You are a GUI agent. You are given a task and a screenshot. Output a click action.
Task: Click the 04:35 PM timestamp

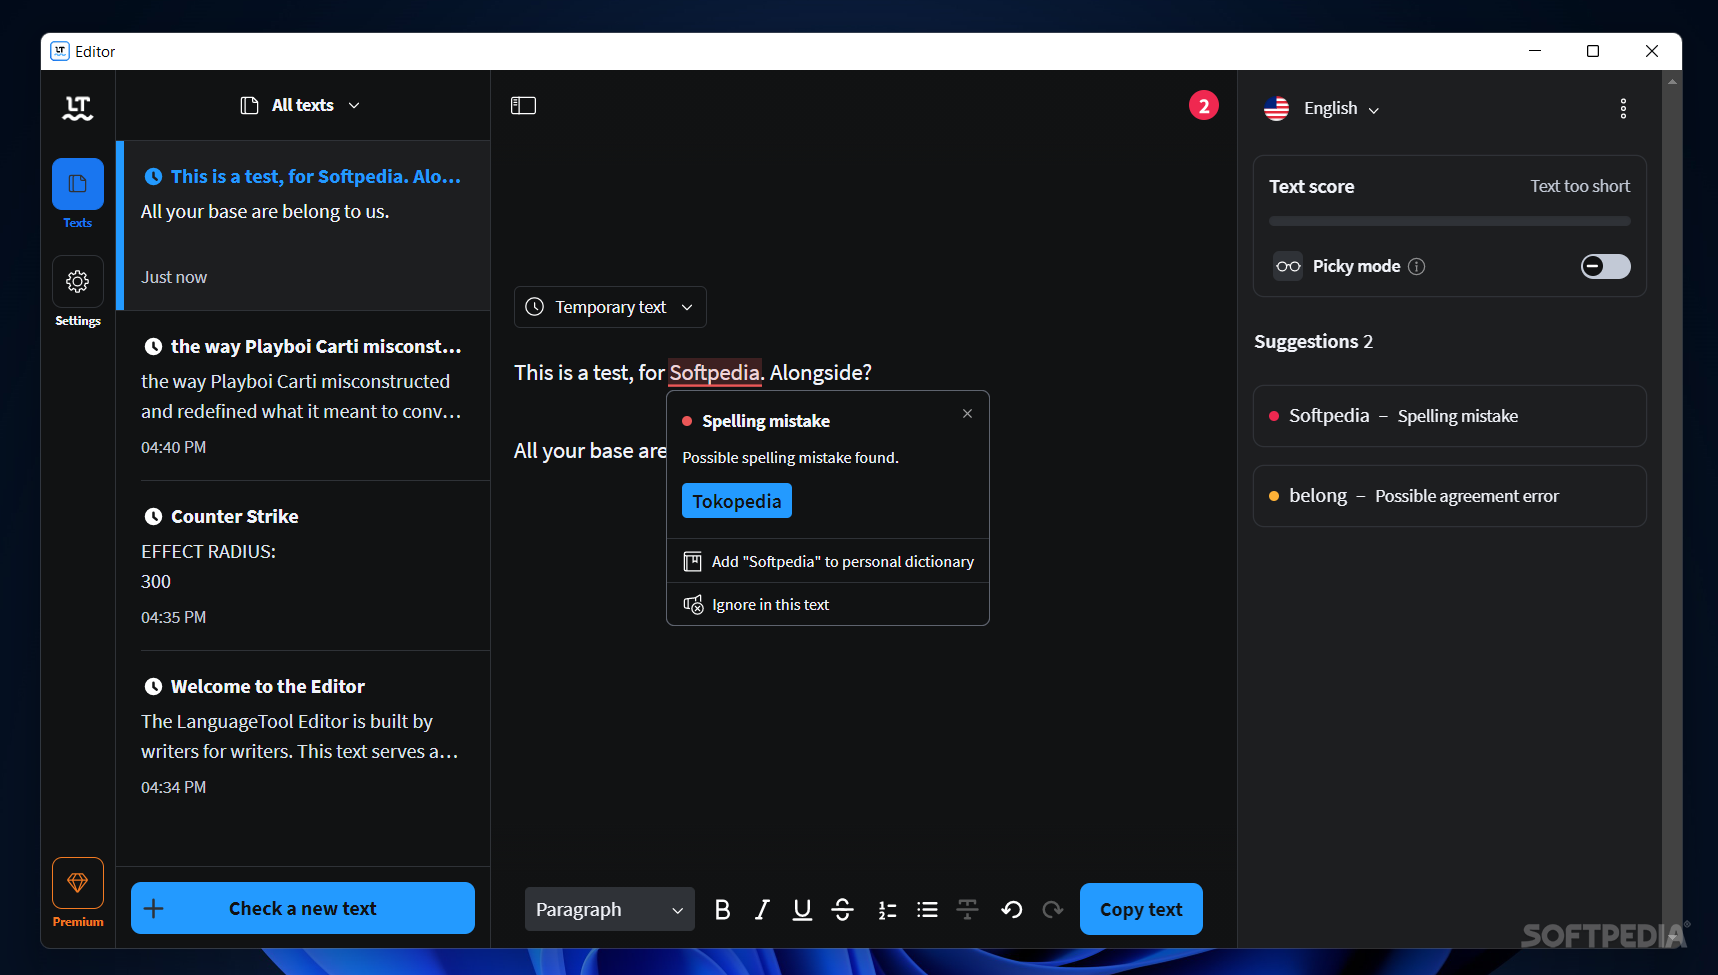174,617
